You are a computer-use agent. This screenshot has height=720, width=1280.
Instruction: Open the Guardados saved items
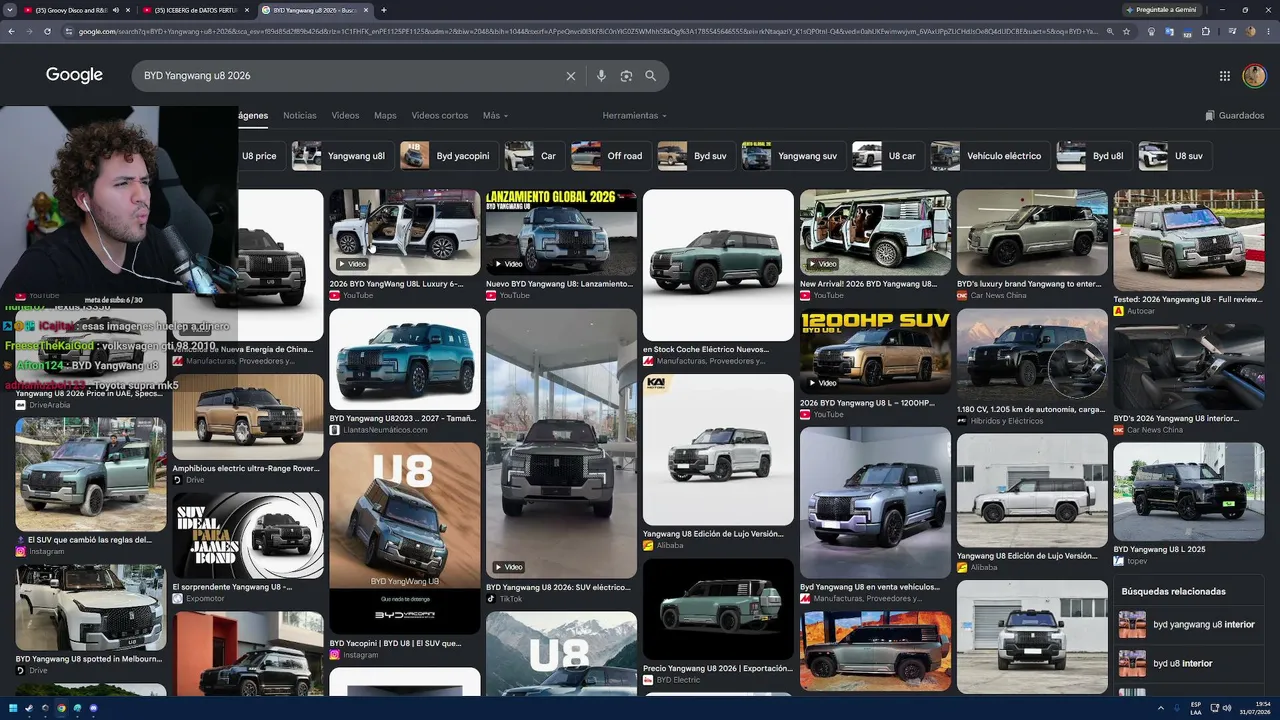pyautogui.click(x=1235, y=116)
